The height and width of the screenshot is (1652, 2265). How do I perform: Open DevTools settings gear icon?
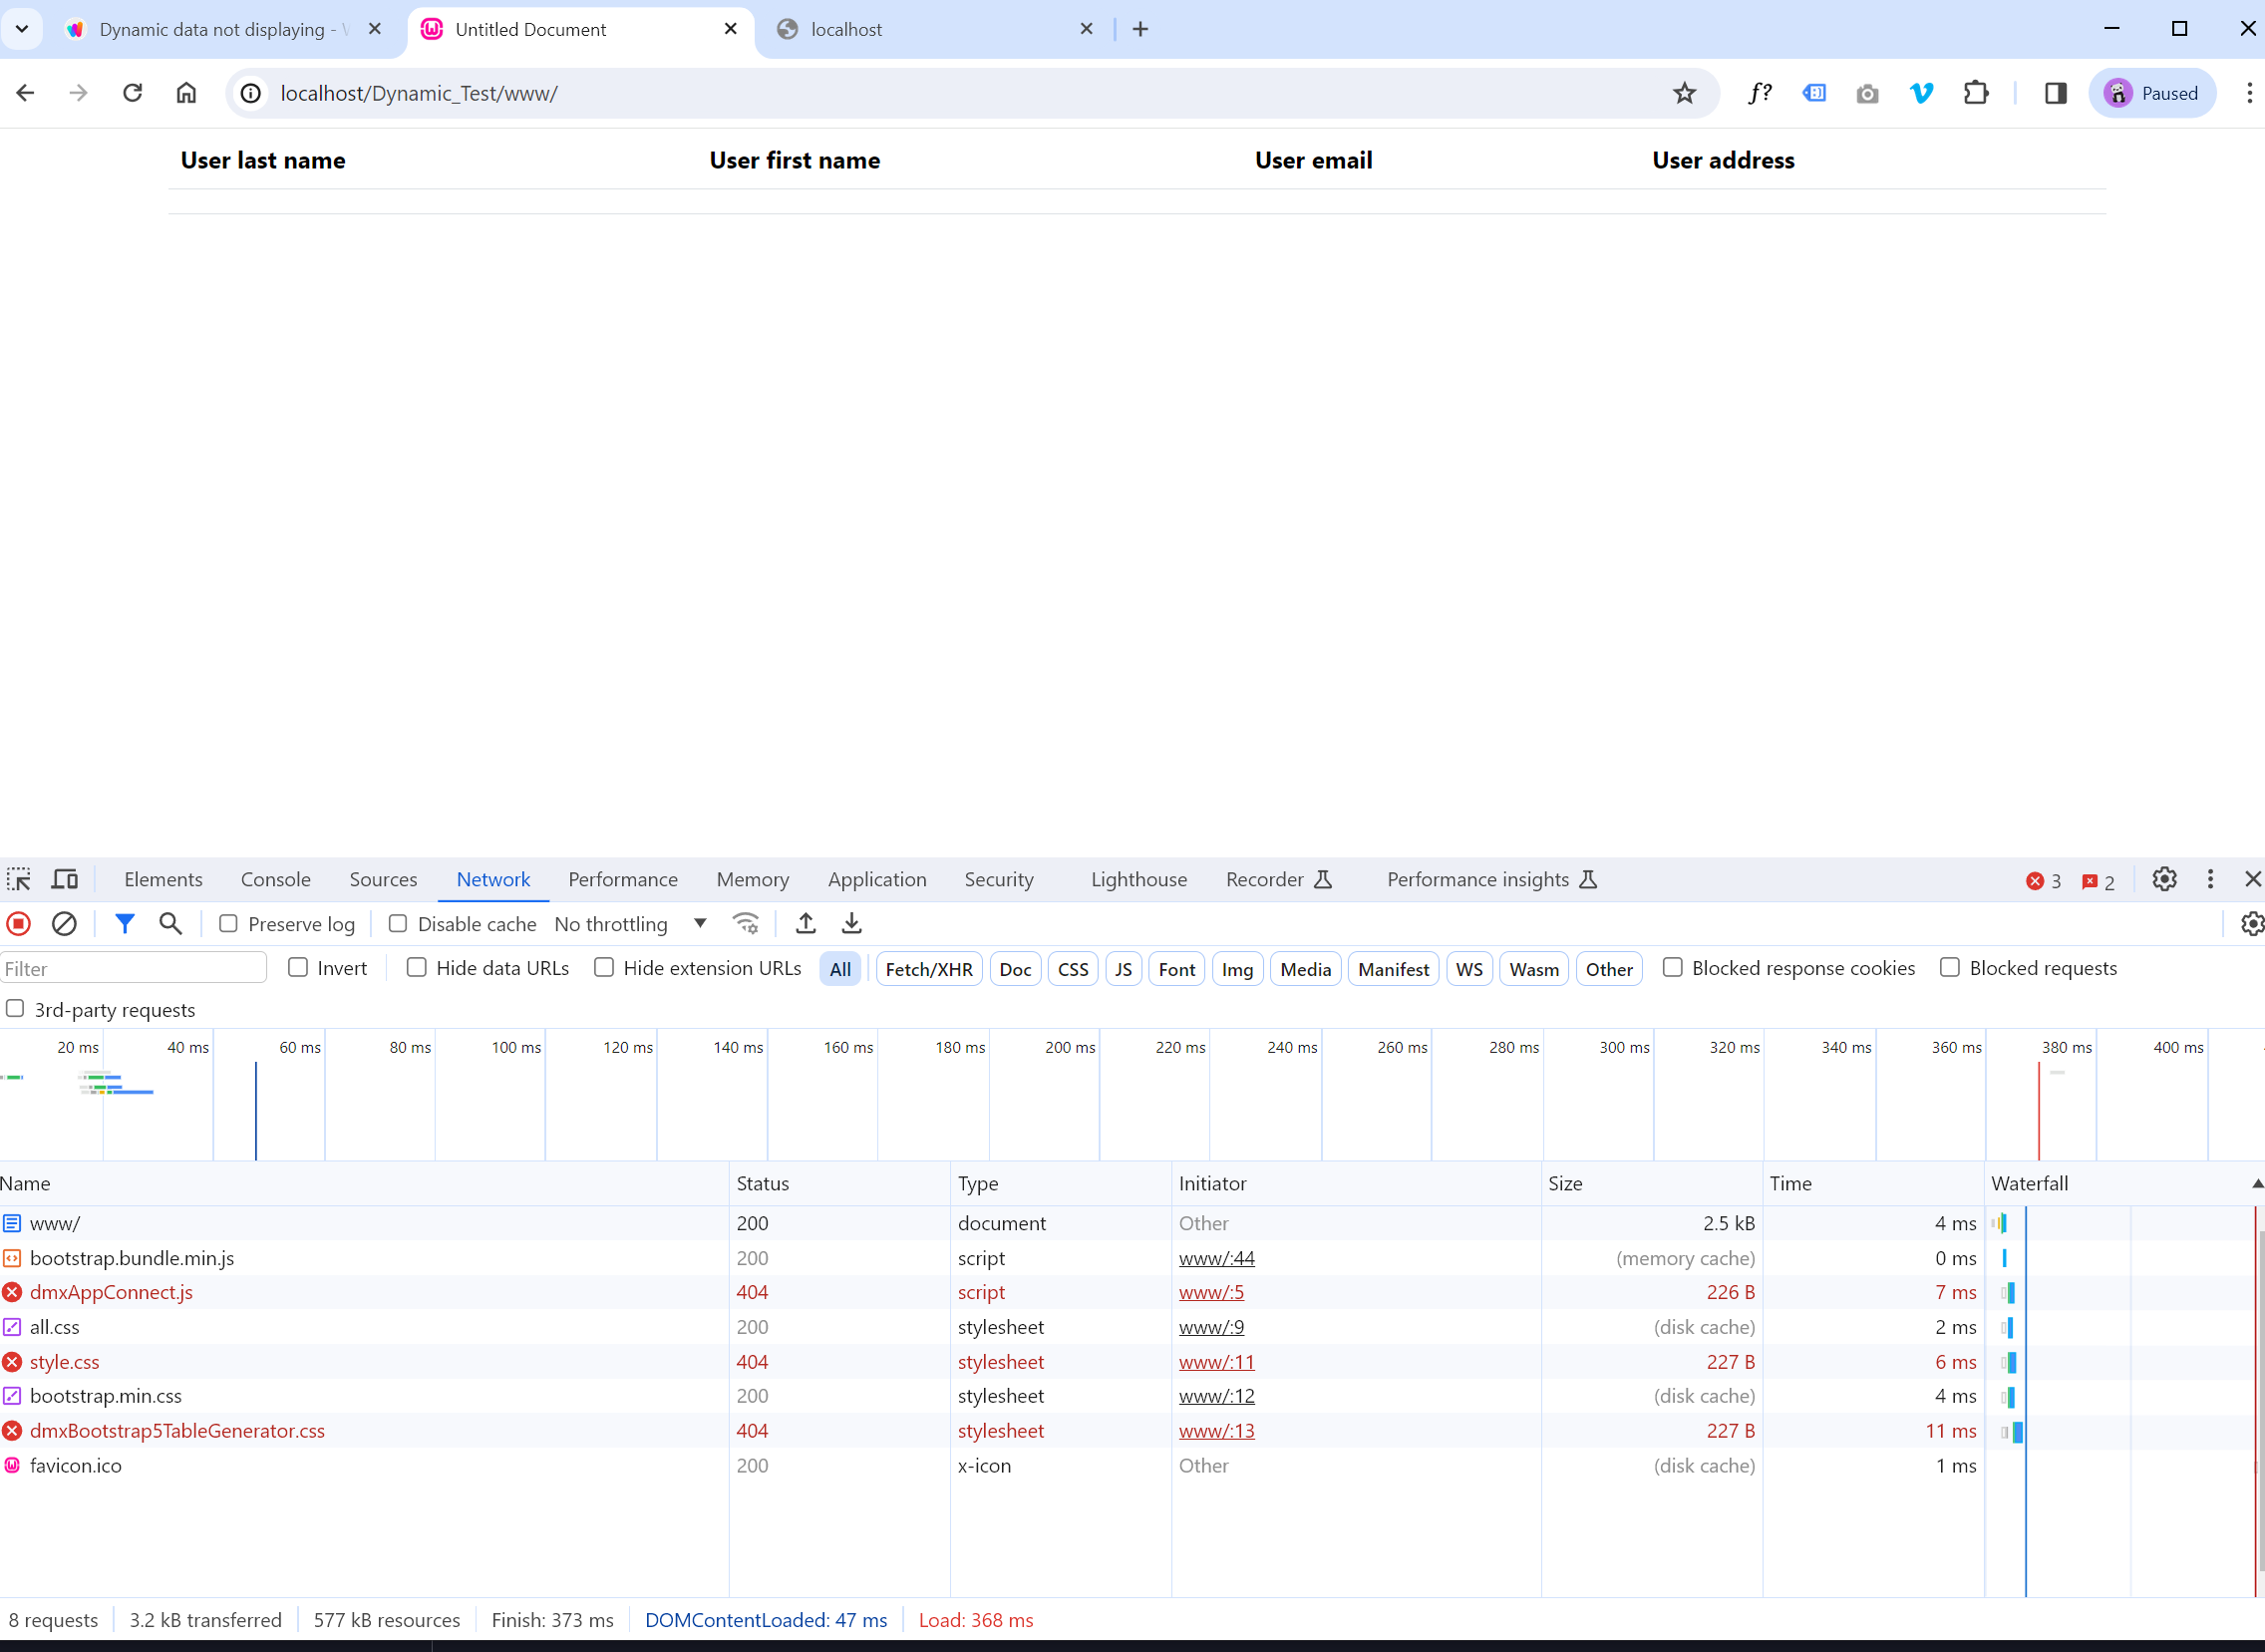tap(2164, 880)
